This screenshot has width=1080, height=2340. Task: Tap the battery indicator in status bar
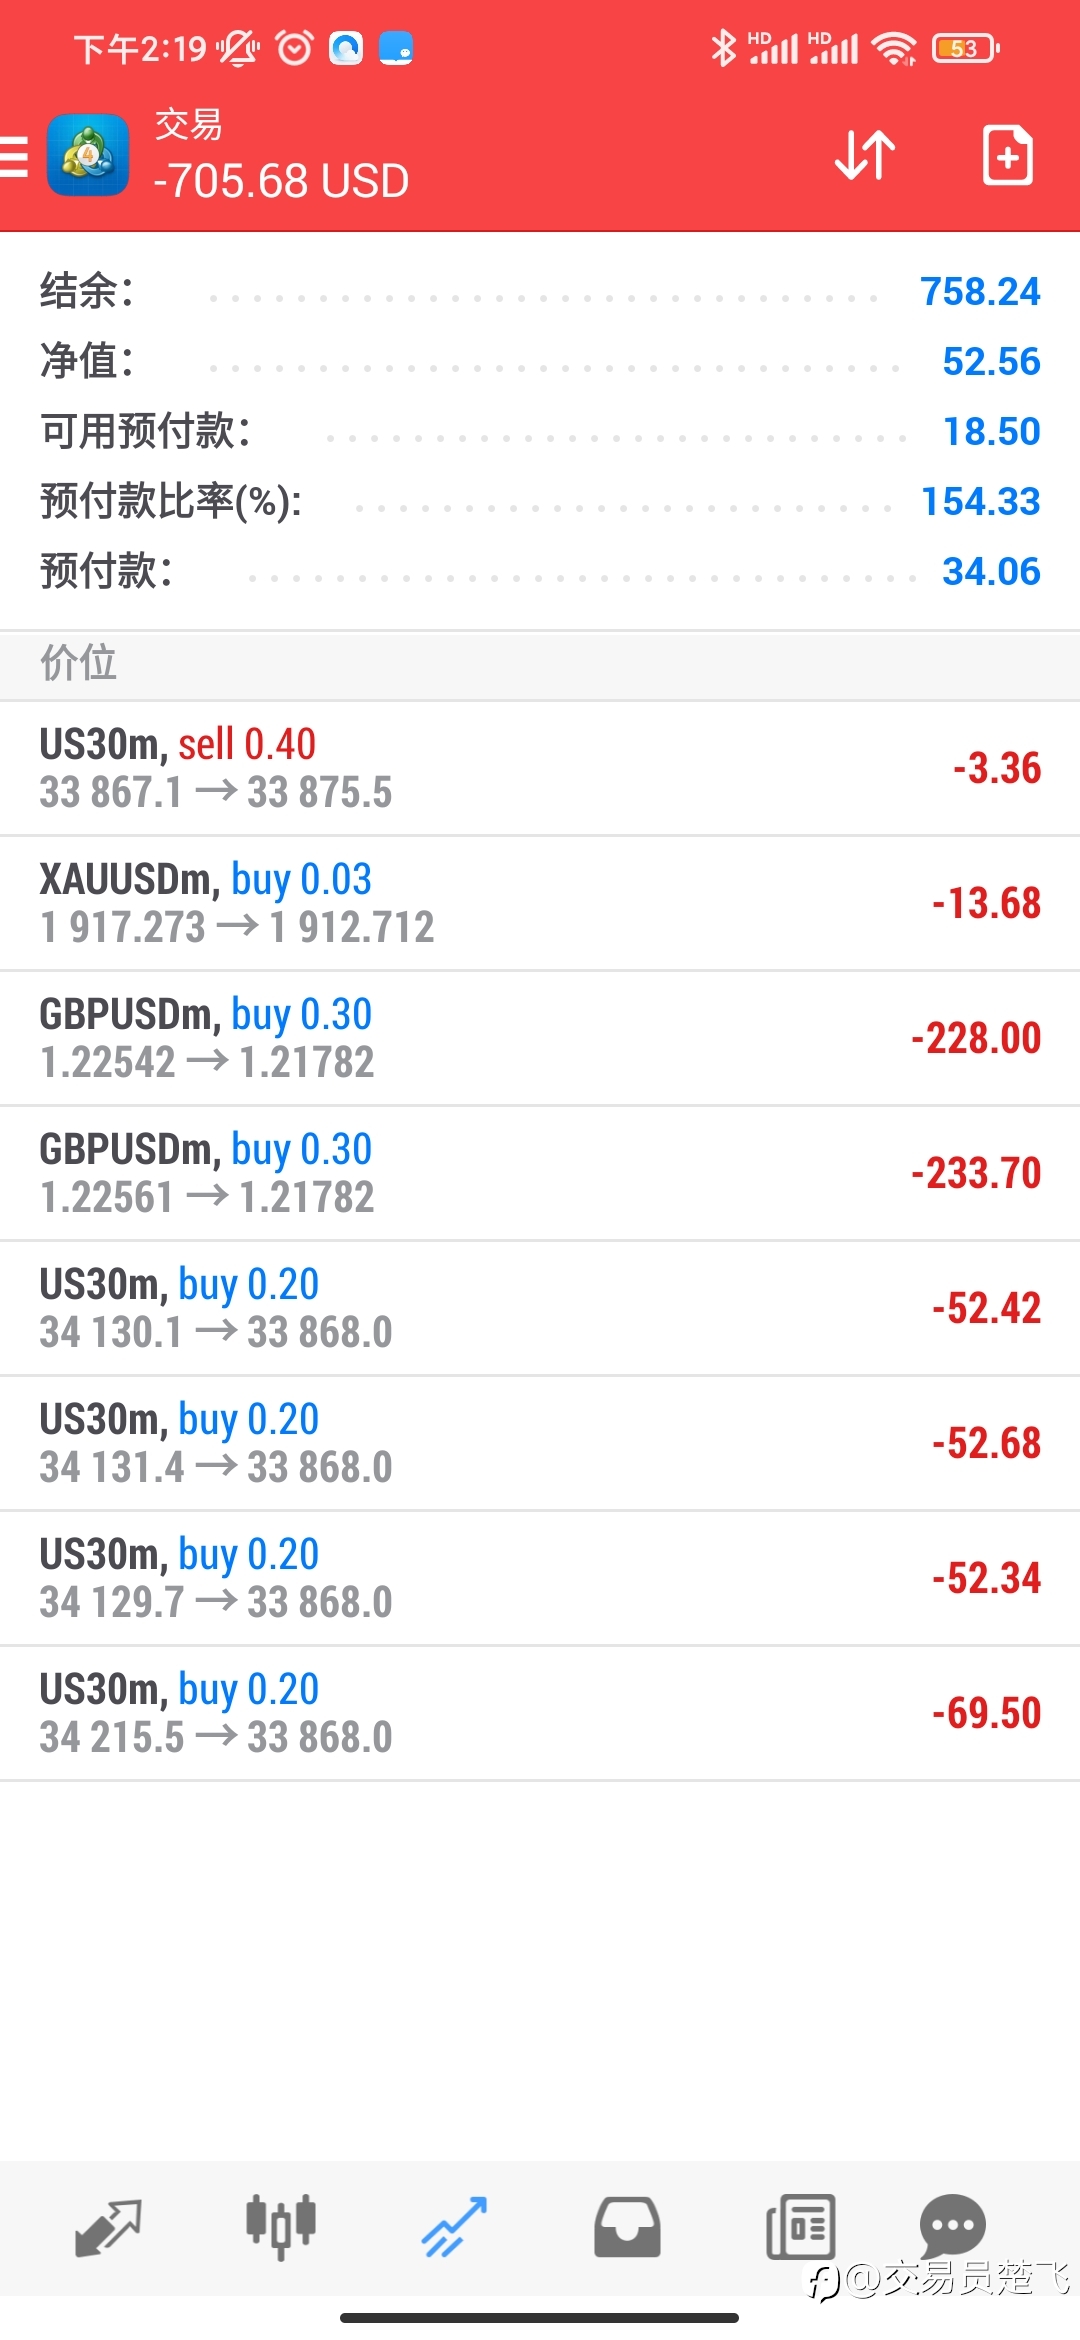coord(965,48)
